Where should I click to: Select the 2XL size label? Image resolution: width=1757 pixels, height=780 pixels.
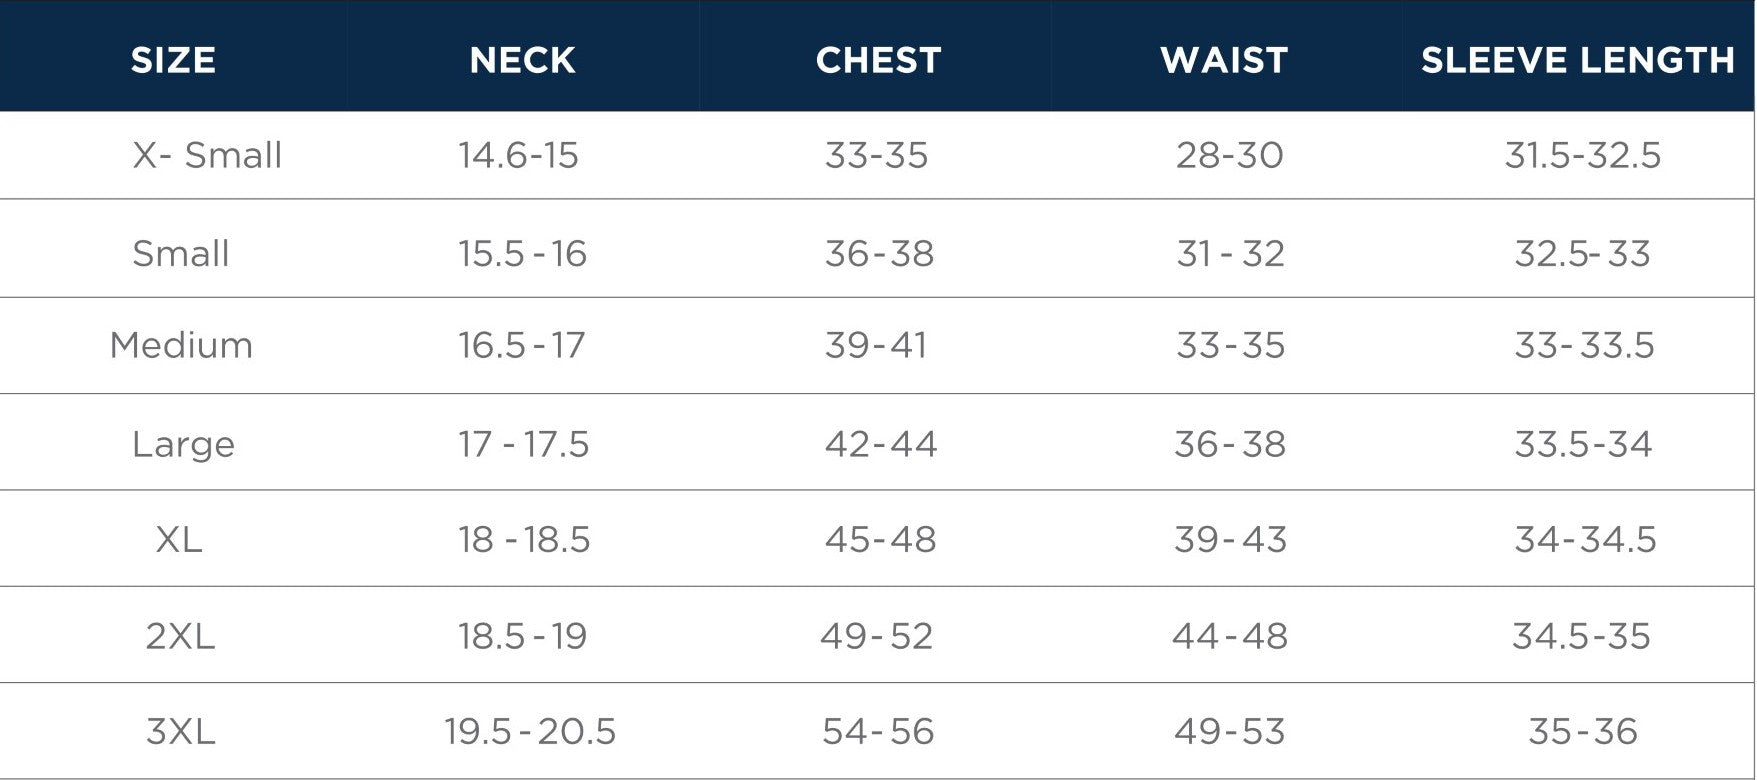tap(180, 635)
